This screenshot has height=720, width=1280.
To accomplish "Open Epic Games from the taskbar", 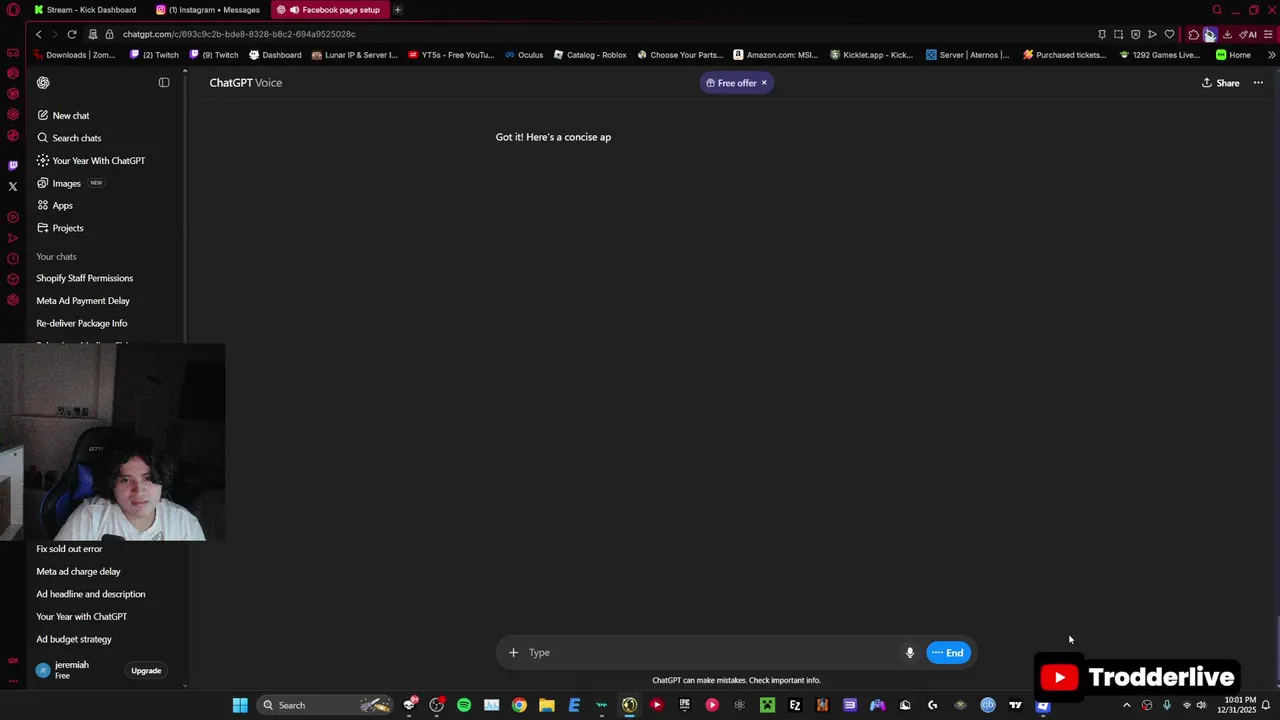I will coord(684,705).
